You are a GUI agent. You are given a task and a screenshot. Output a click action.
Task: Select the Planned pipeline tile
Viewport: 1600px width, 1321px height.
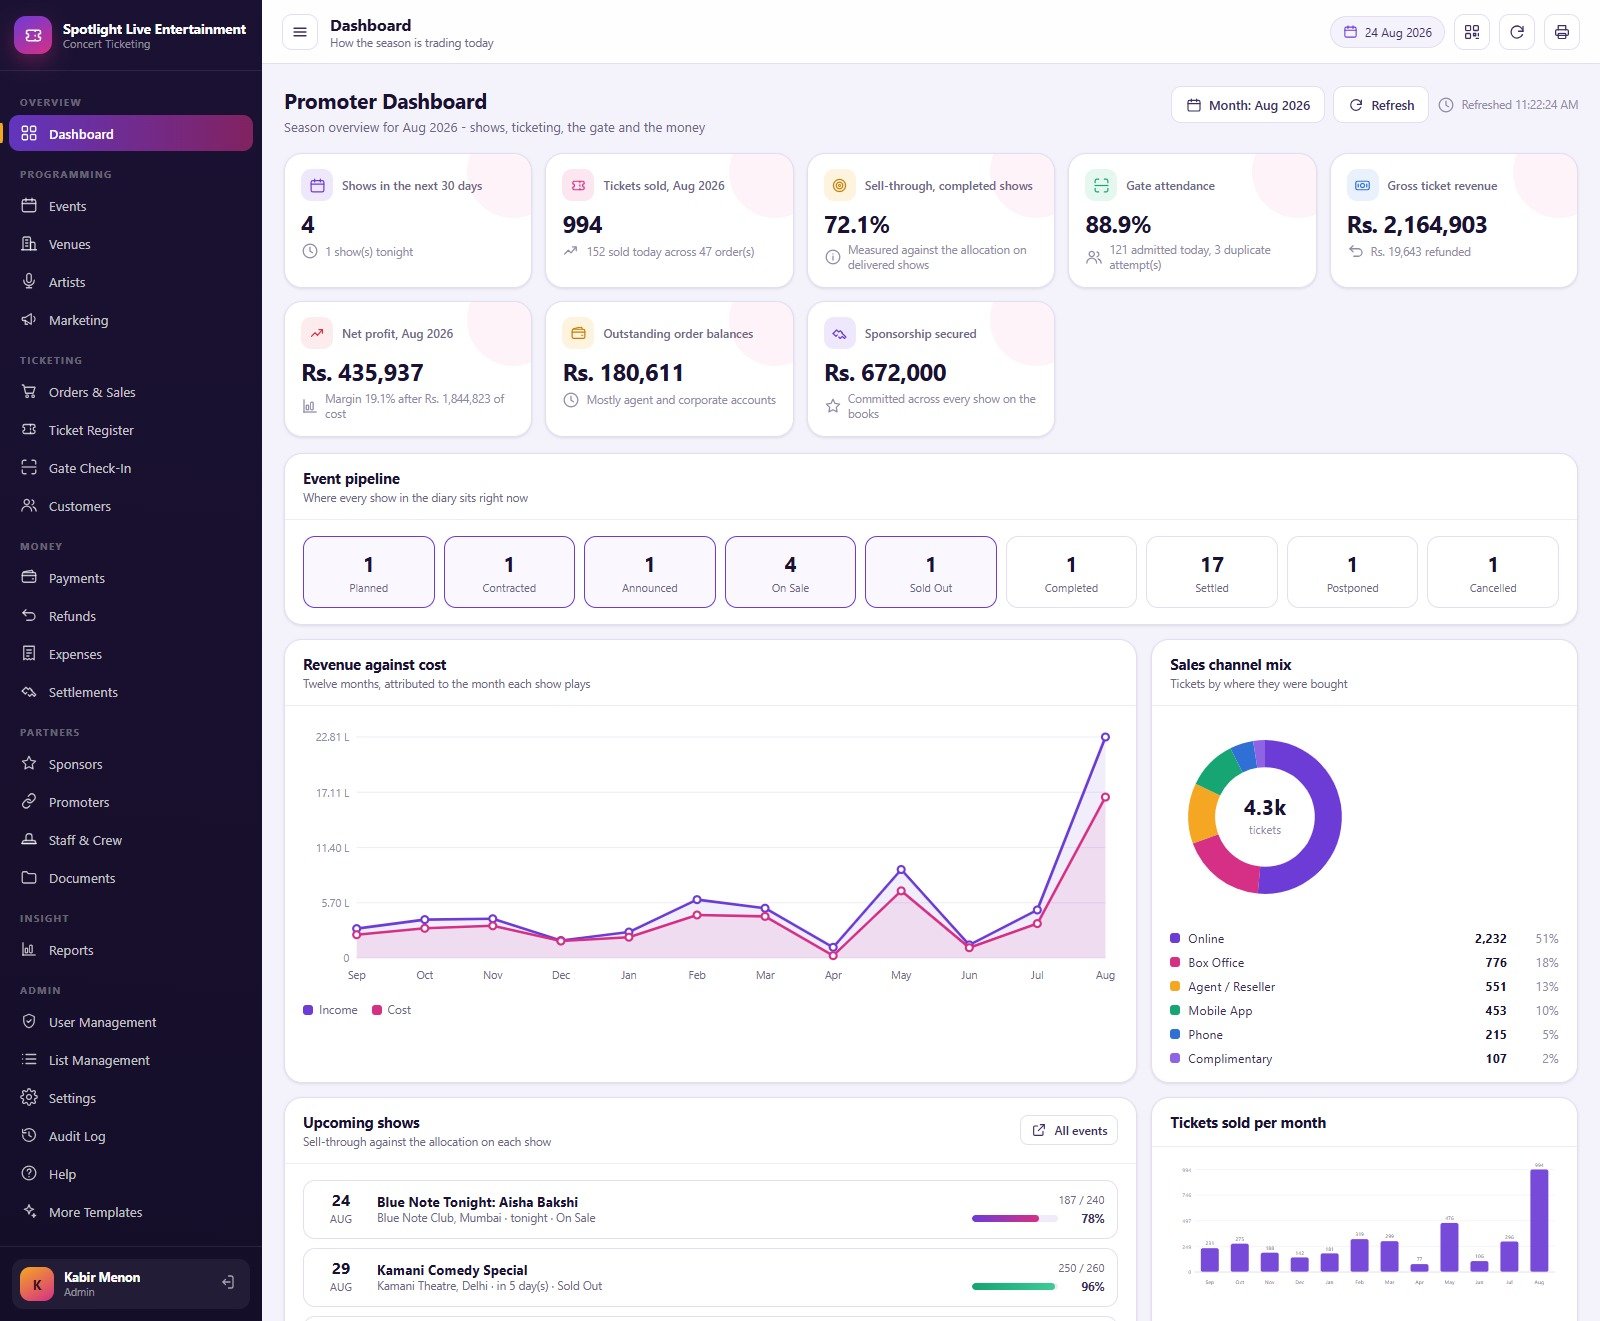[369, 572]
